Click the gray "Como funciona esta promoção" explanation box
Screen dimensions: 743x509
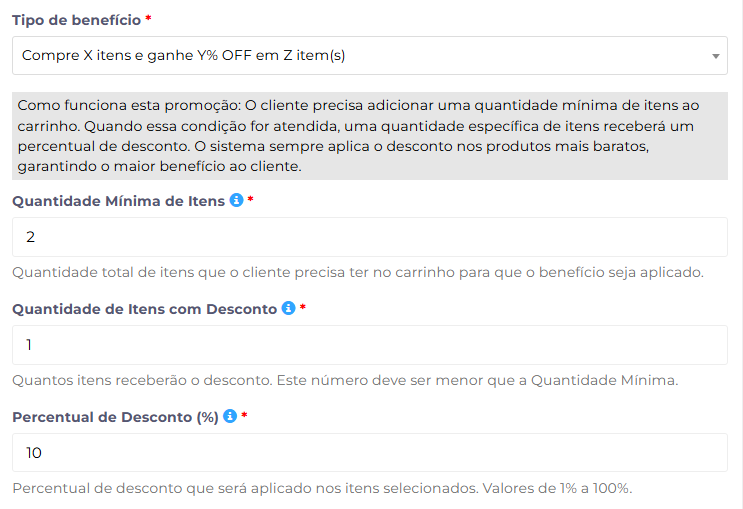pos(370,135)
